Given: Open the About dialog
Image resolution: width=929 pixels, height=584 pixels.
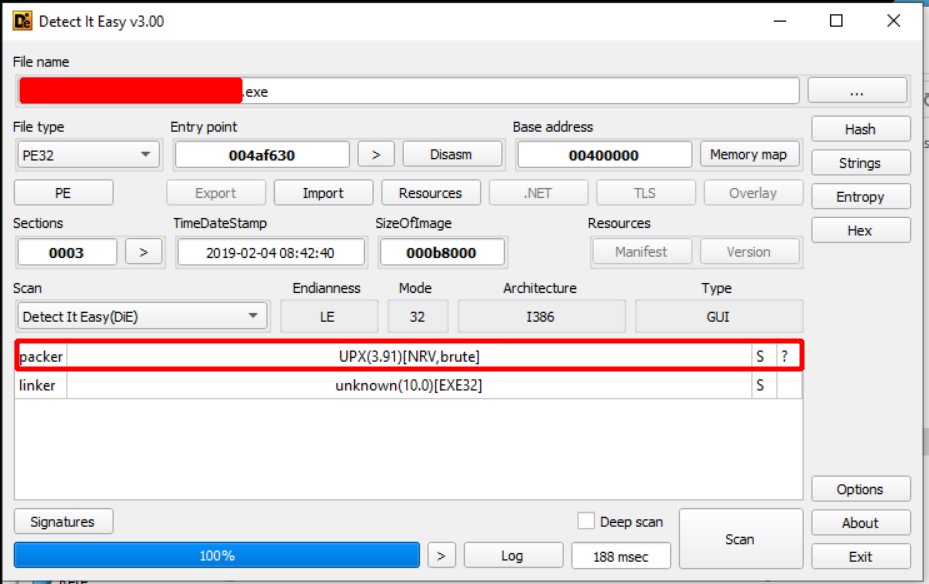Looking at the screenshot, I should 860,523.
